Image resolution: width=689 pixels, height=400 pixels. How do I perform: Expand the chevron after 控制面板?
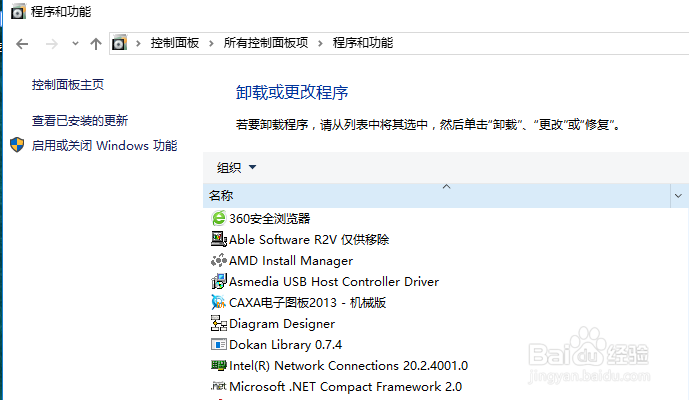point(211,43)
